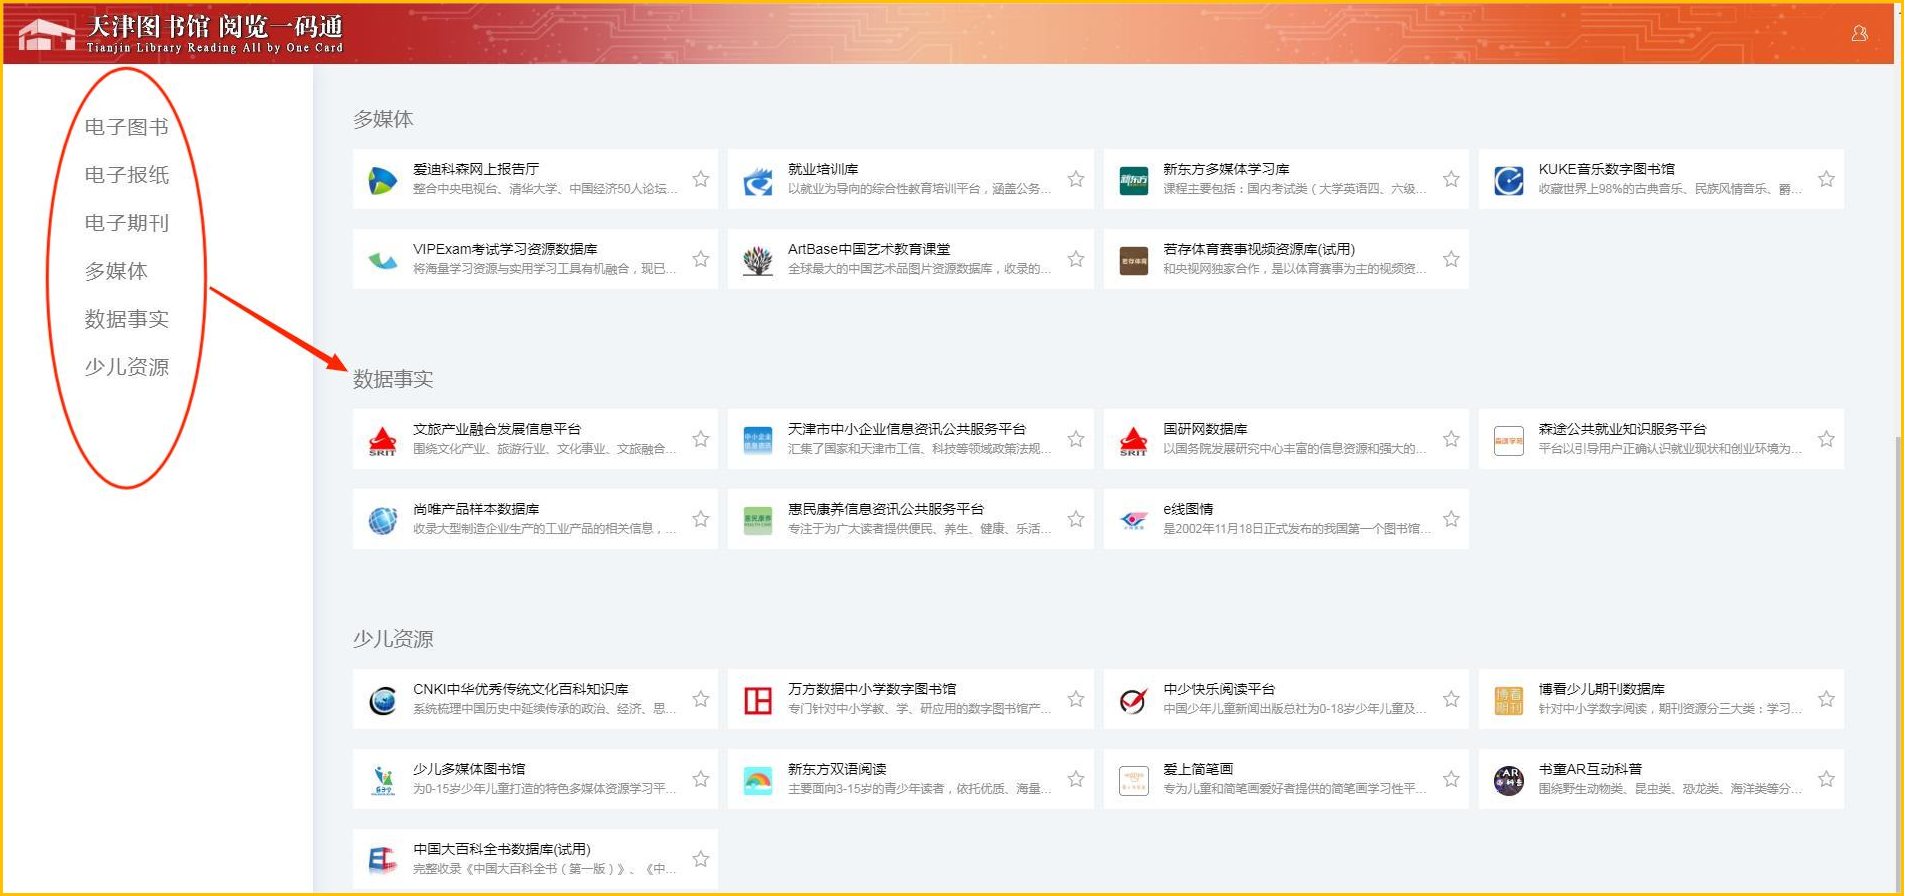Viewport: 1907px width, 896px height.
Task: Click the ArtBase中国艺术教育课堂 logo icon
Action: pos(758,260)
